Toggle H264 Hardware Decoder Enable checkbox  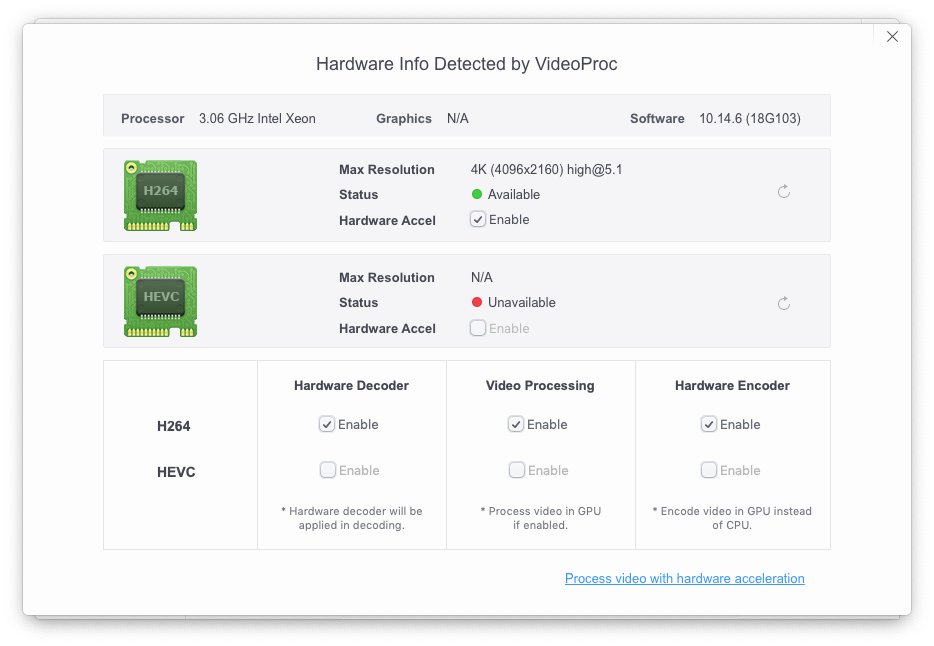326,424
